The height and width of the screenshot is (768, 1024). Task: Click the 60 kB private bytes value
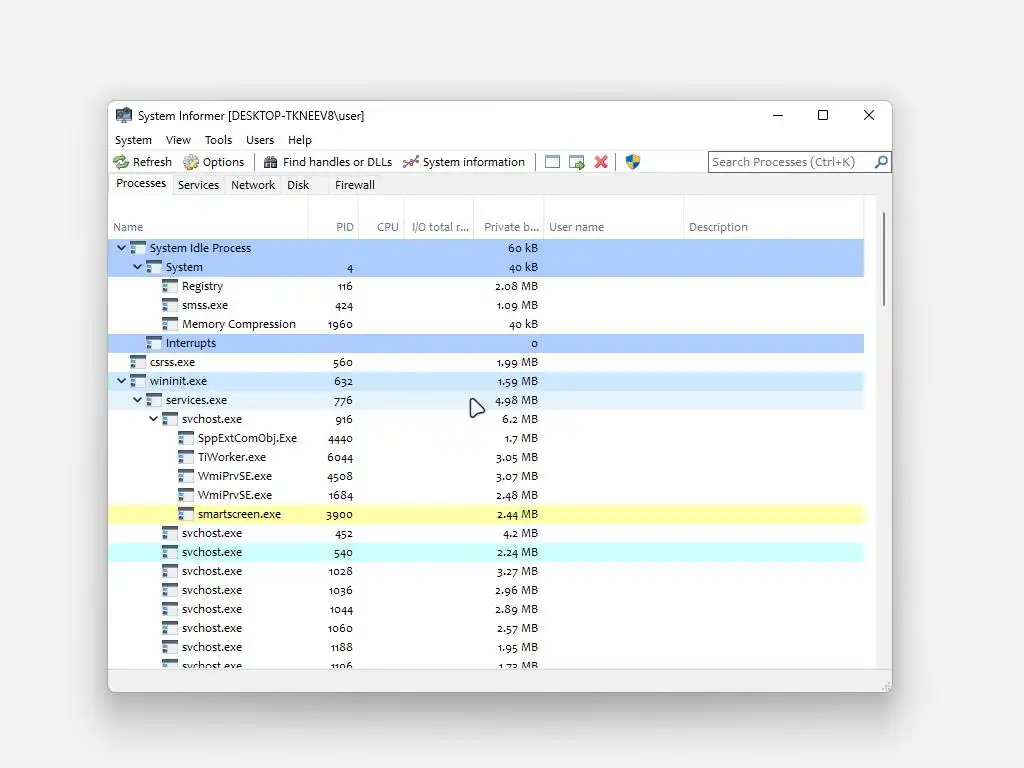click(522, 248)
